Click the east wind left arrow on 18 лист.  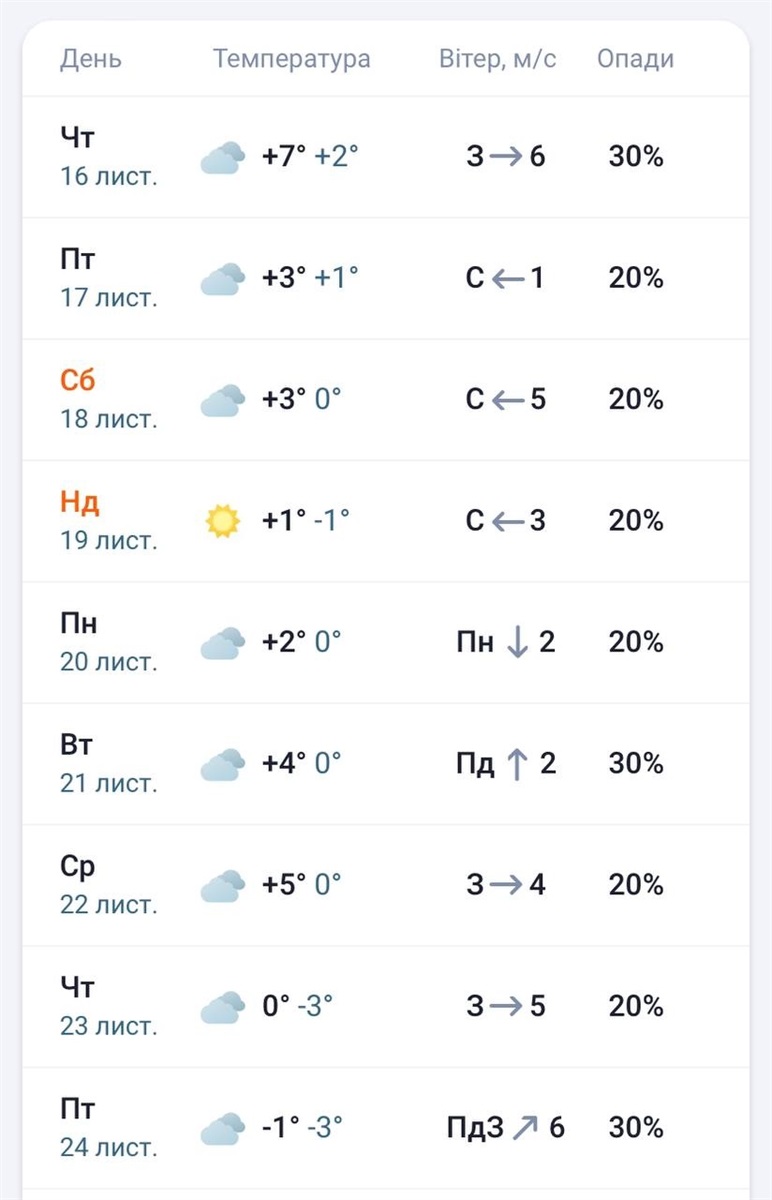(507, 400)
